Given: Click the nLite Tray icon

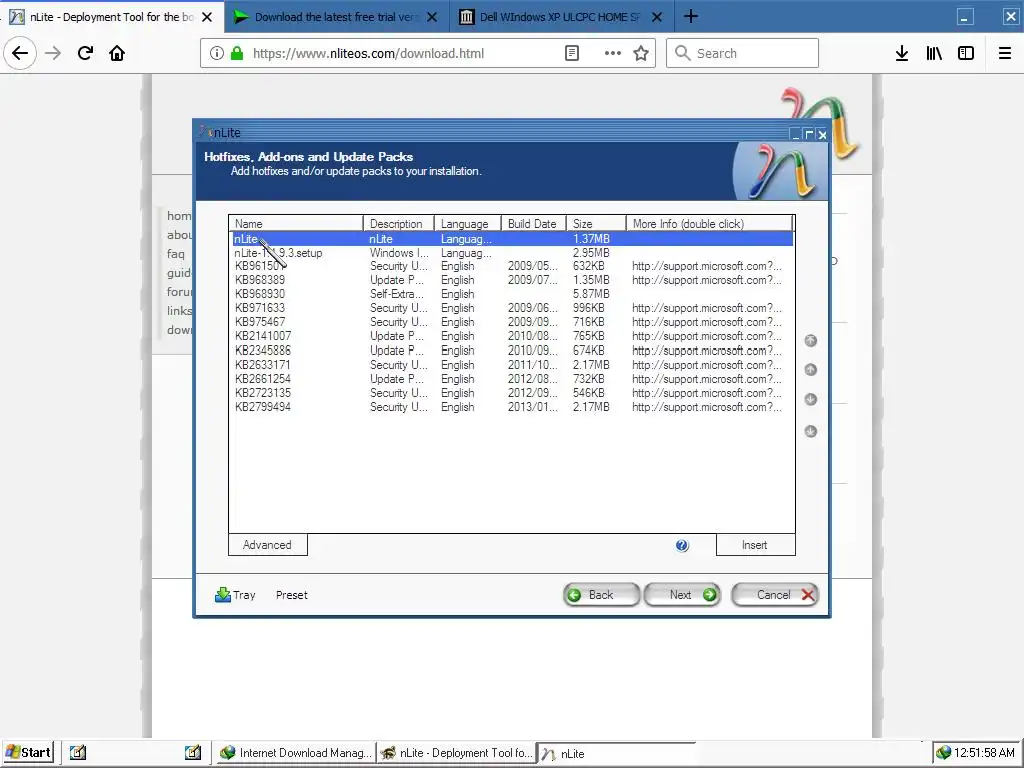Looking at the screenshot, I should [235, 595].
